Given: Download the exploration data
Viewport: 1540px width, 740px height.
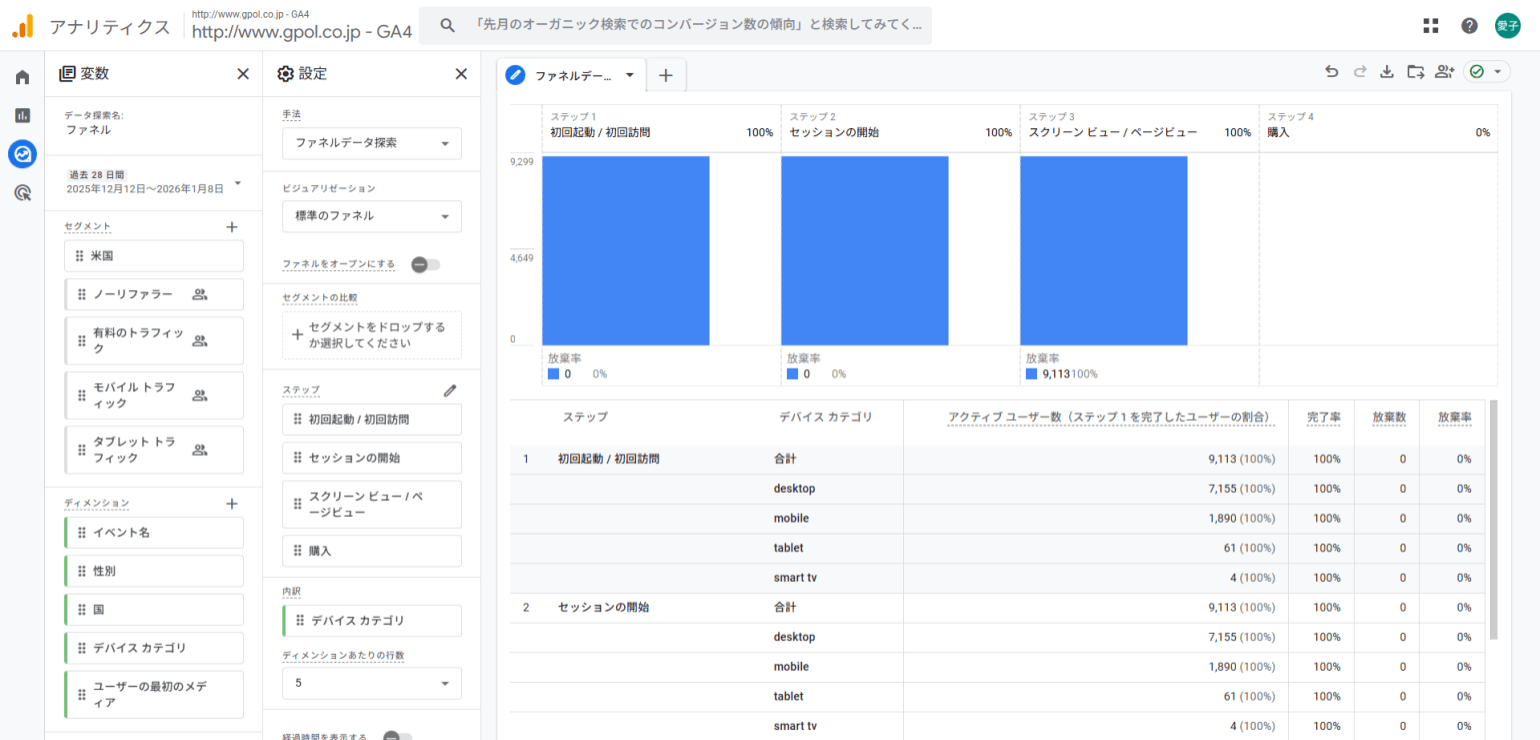Looking at the screenshot, I should click(x=1387, y=71).
